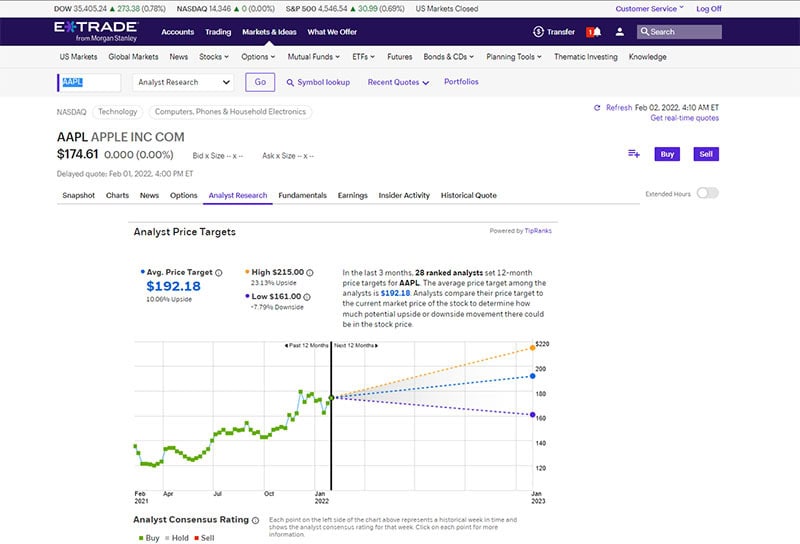The height and width of the screenshot is (544, 800).
Task: Click info icon beside Avg. Price Target
Action: 218,272
